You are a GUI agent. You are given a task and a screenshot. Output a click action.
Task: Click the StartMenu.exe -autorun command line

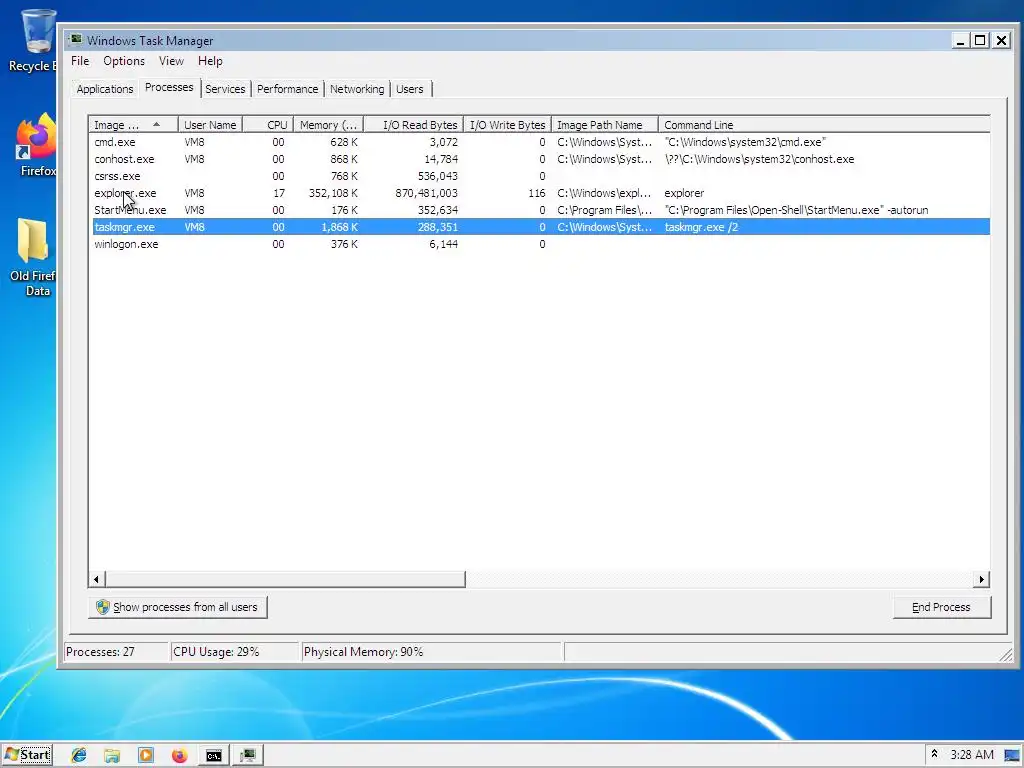[796, 210]
